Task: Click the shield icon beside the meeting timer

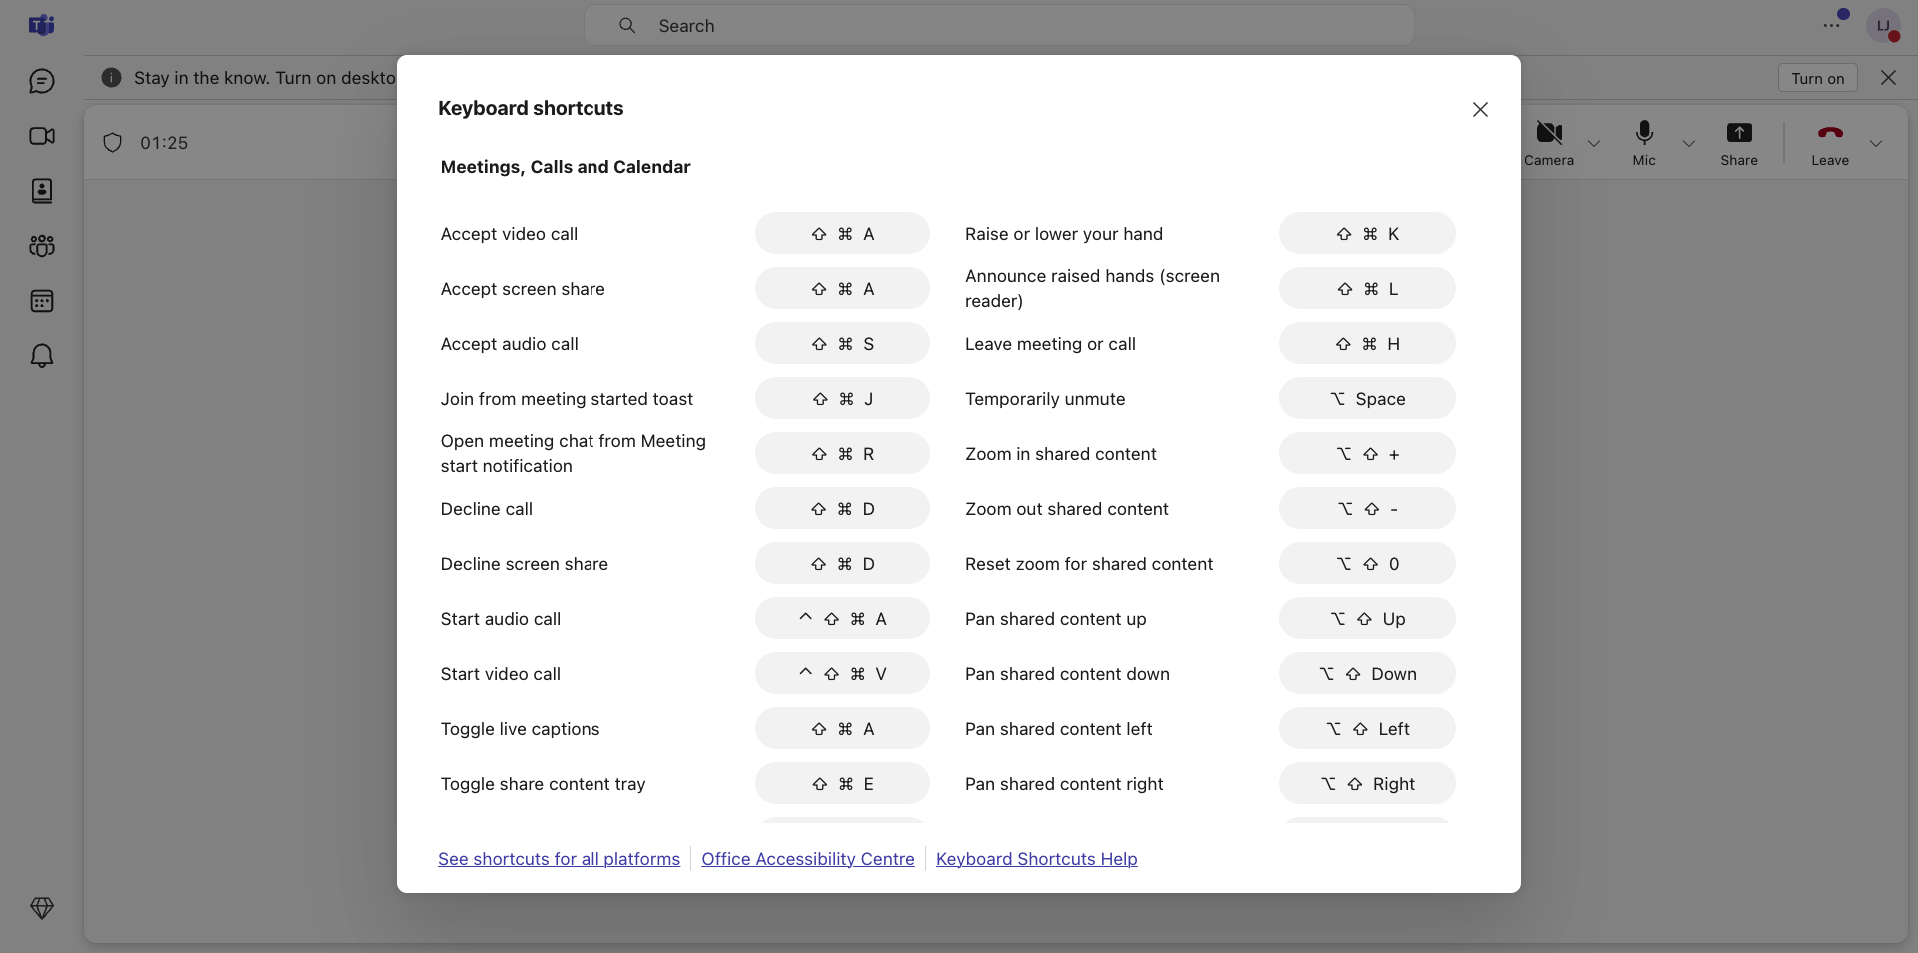Action: 113,143
